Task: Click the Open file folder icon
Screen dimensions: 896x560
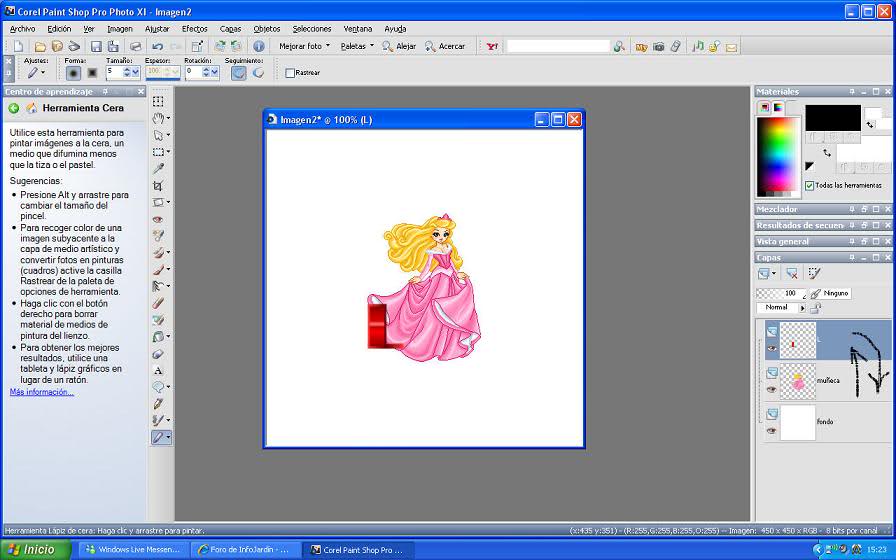Action: point(39,46)
